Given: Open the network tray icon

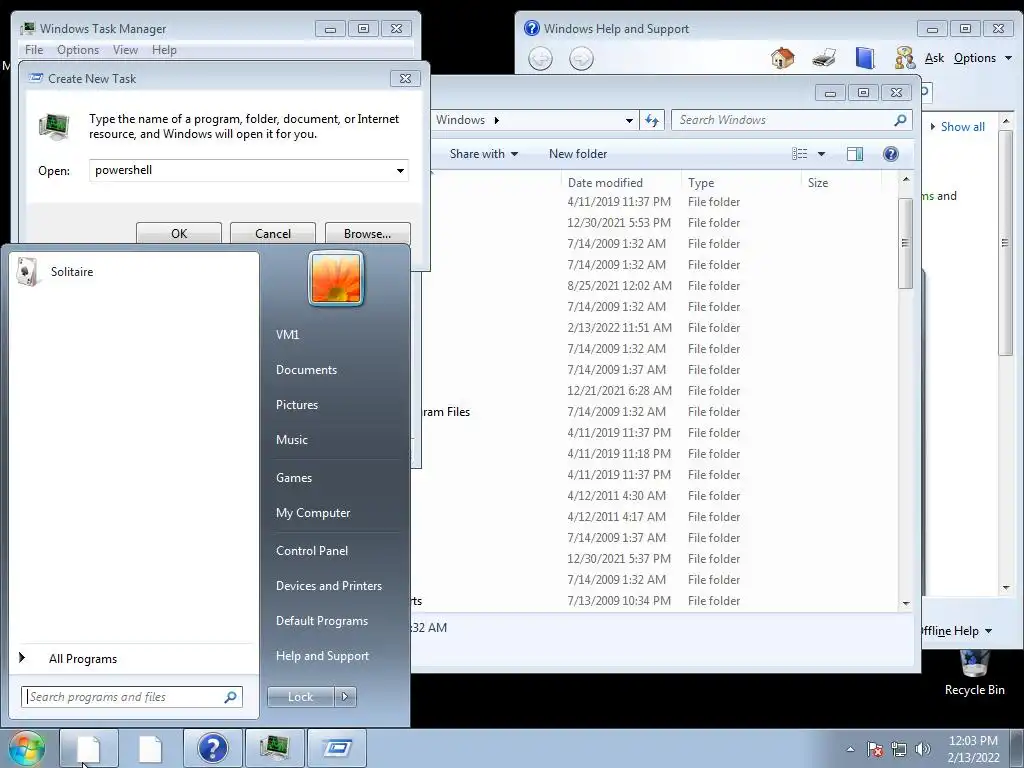Looking at the screenshot, I should [899, 749].
